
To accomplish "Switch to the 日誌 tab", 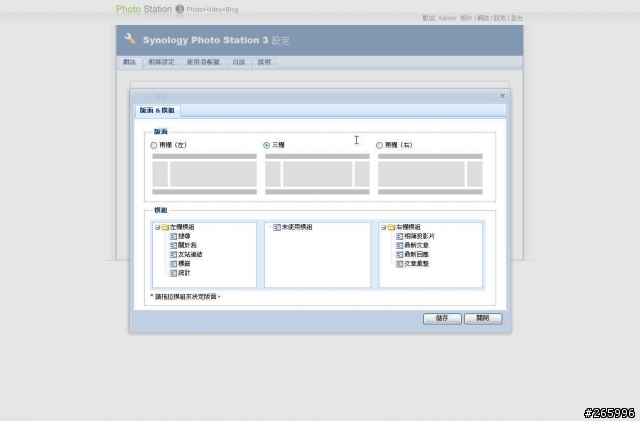I will pos(239,62).
